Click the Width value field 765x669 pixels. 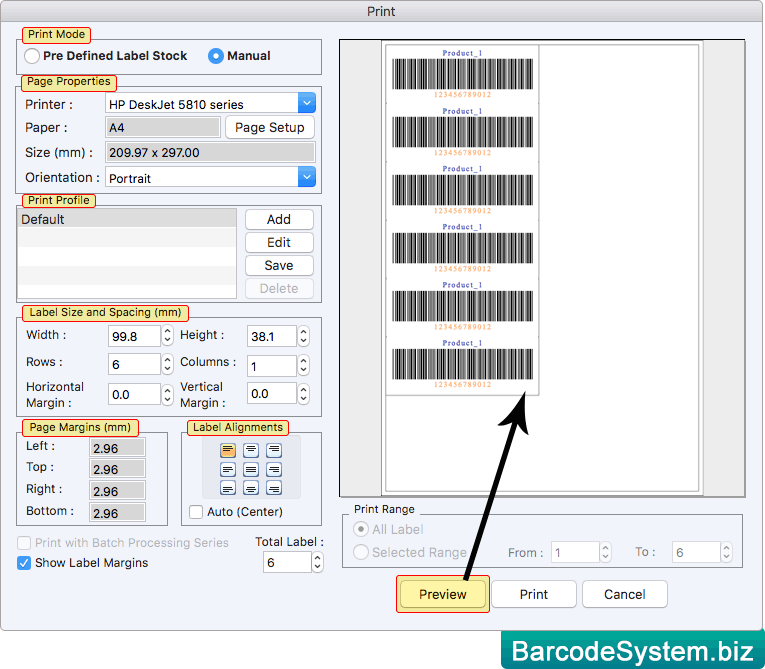tap(135, 336)
